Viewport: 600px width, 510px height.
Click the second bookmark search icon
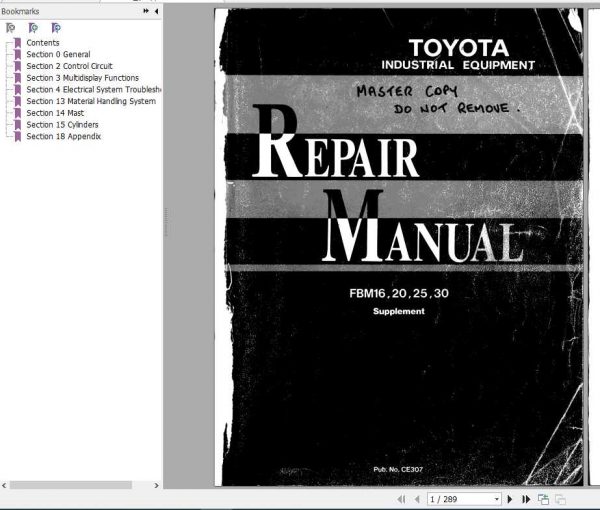coord(33,28)
